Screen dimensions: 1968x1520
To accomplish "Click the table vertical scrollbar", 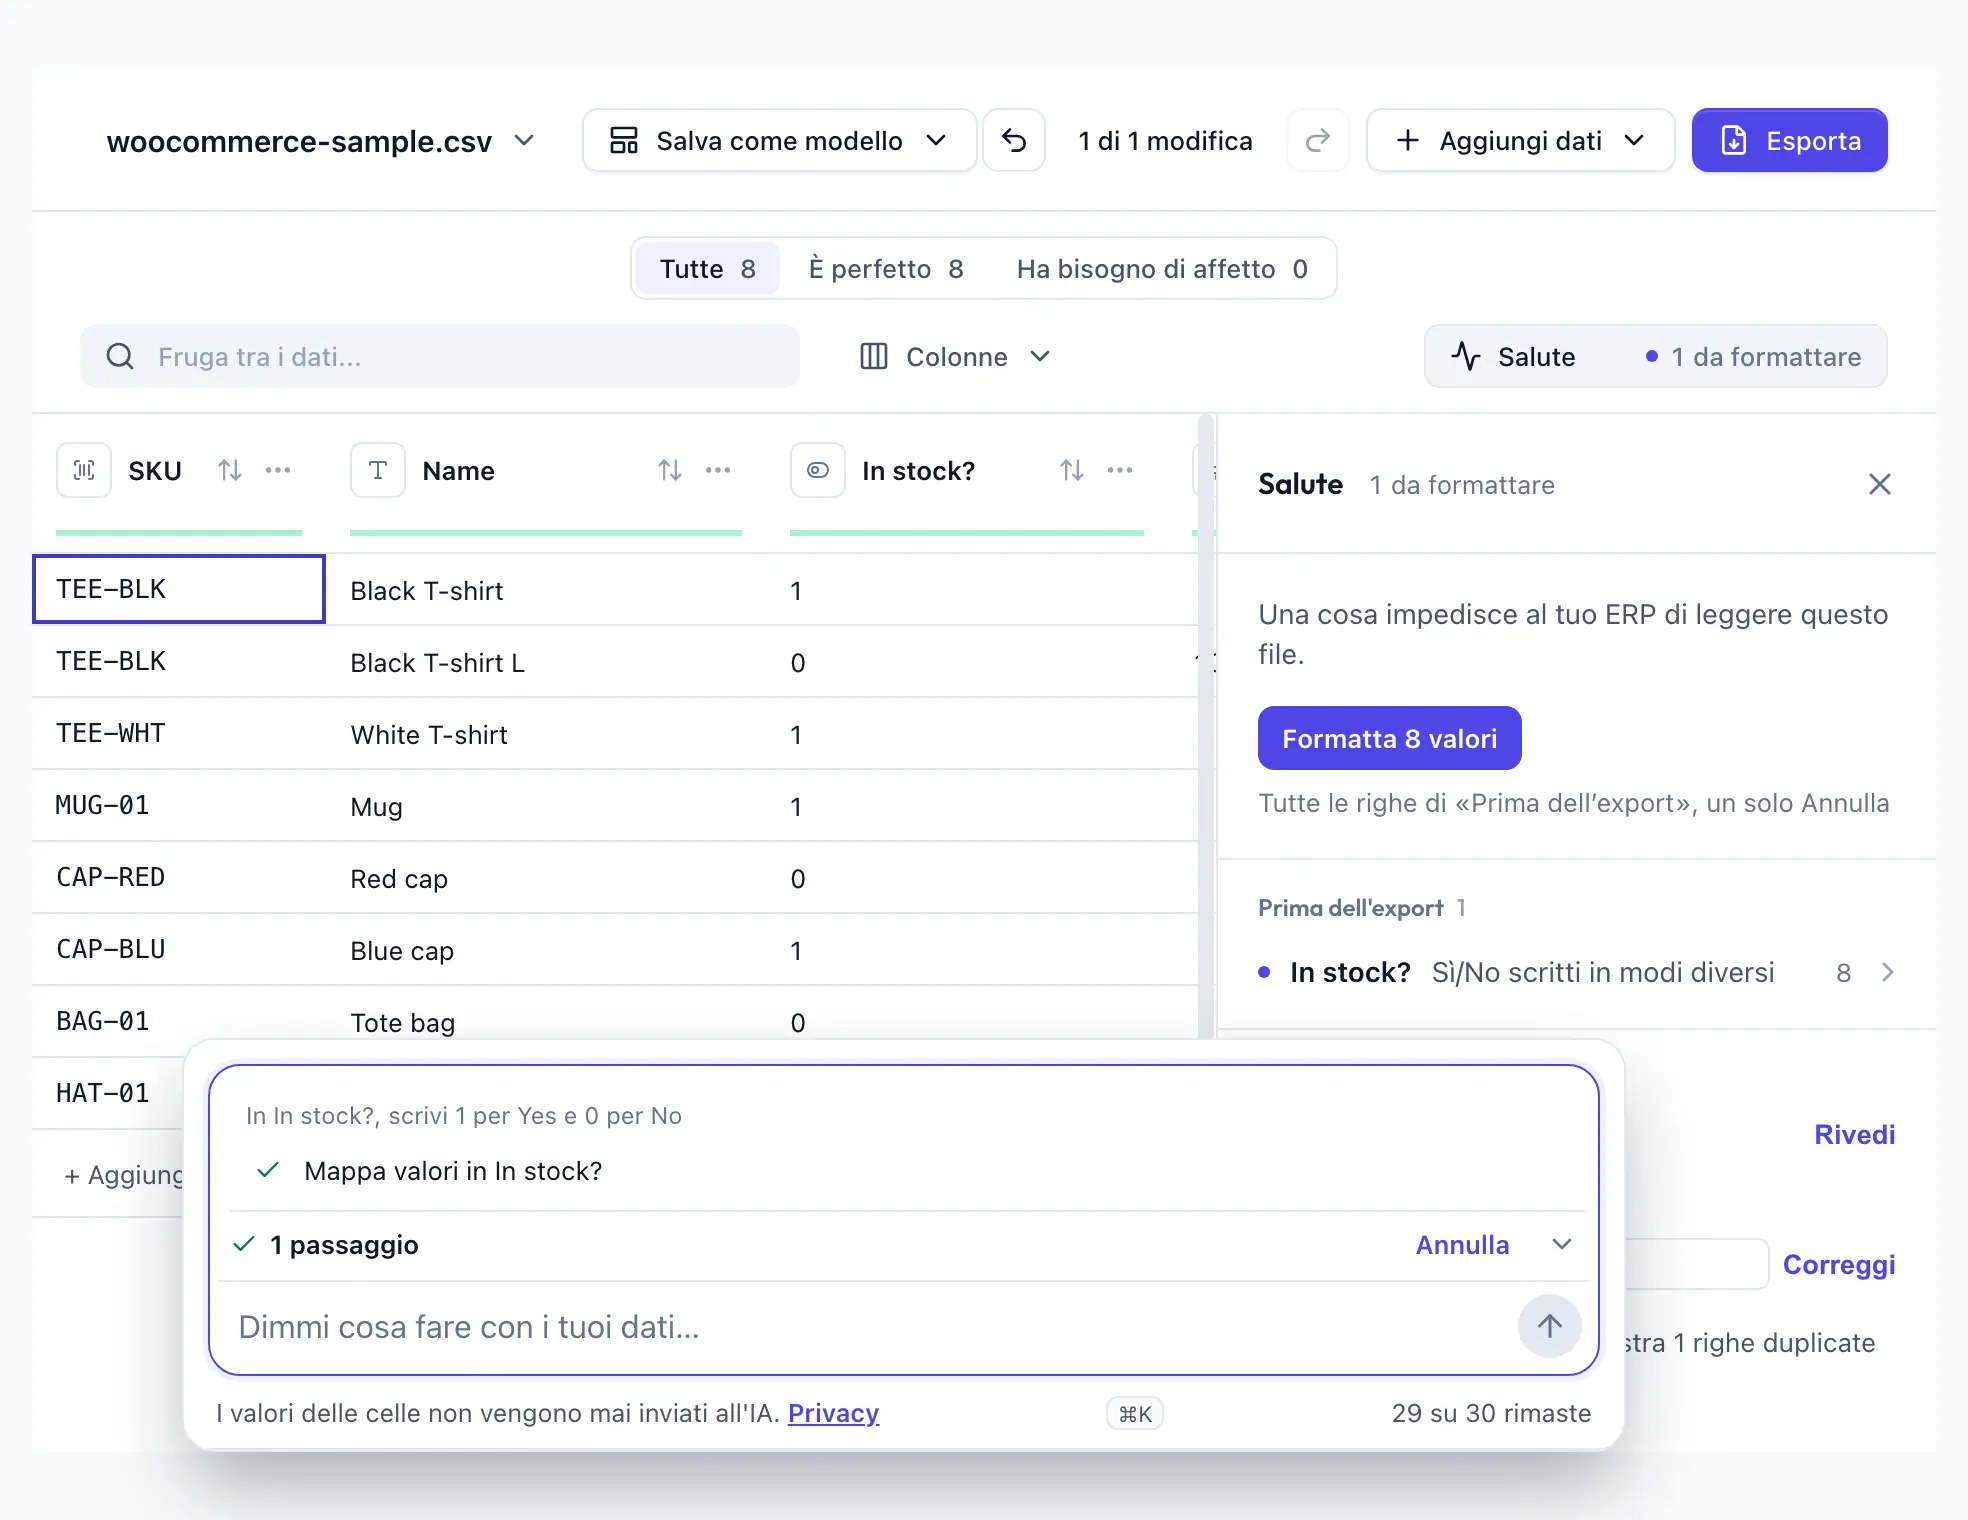I will coord(1206,726).
